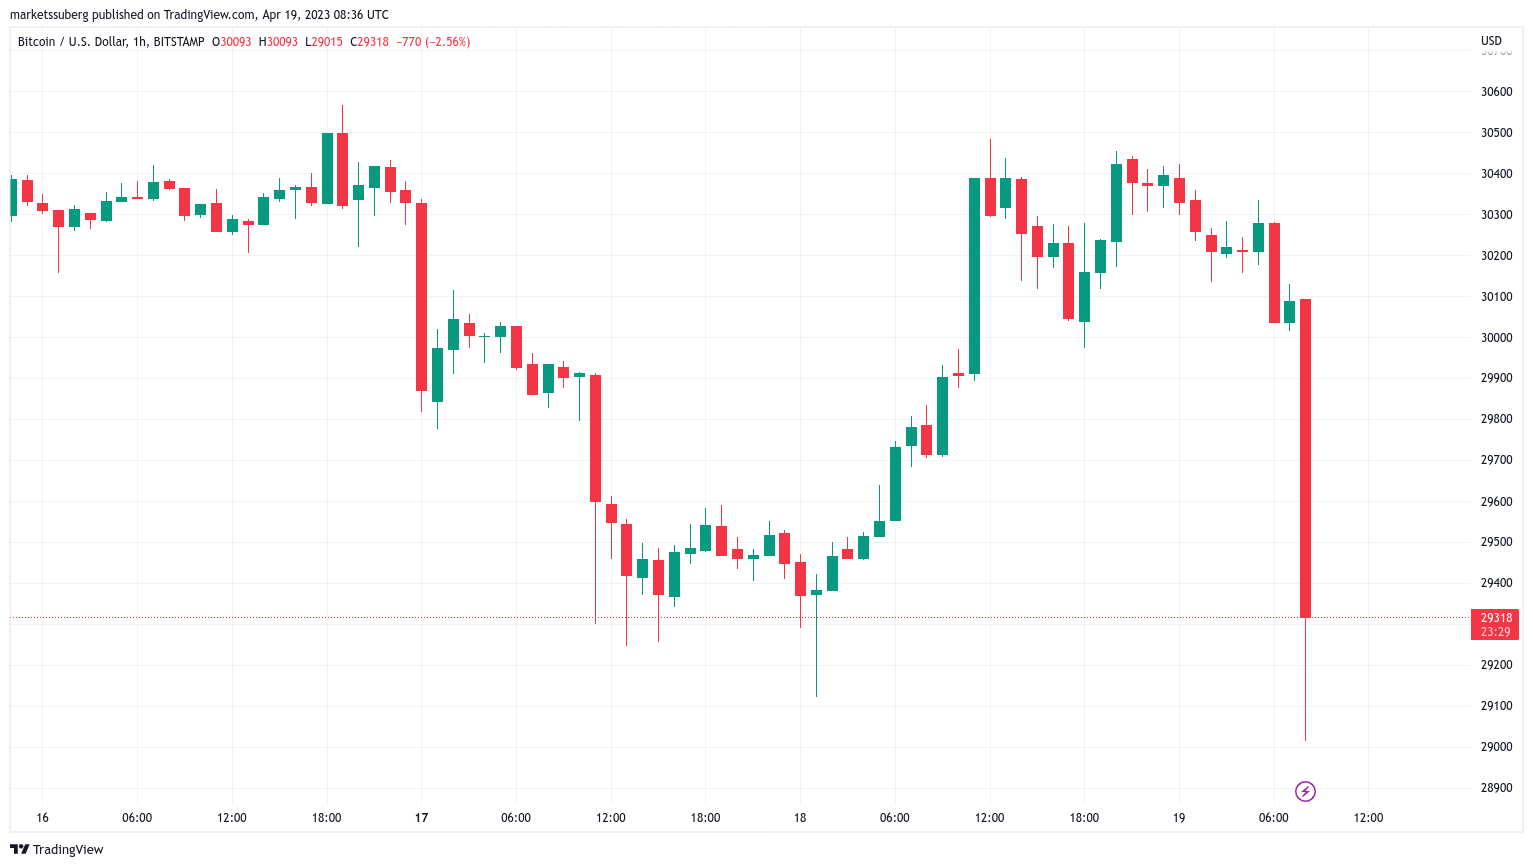1533x867 pixels.
Task: Click the 23:29 candle countdown timer
Action: point(1495,632)
